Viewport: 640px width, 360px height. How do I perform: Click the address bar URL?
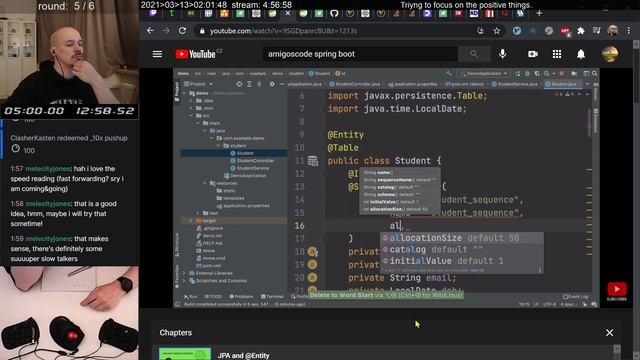(283, 31)
